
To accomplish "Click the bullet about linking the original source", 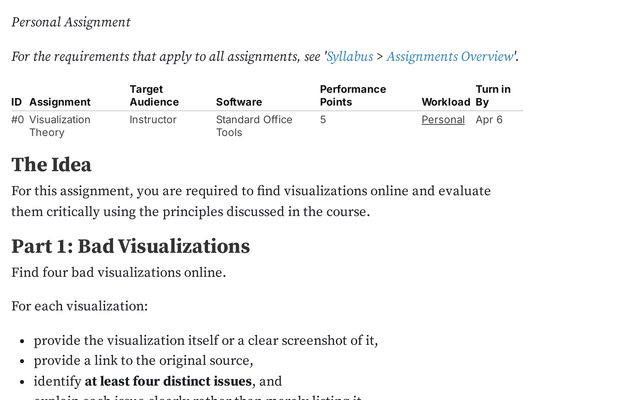I will pos(143,361).
